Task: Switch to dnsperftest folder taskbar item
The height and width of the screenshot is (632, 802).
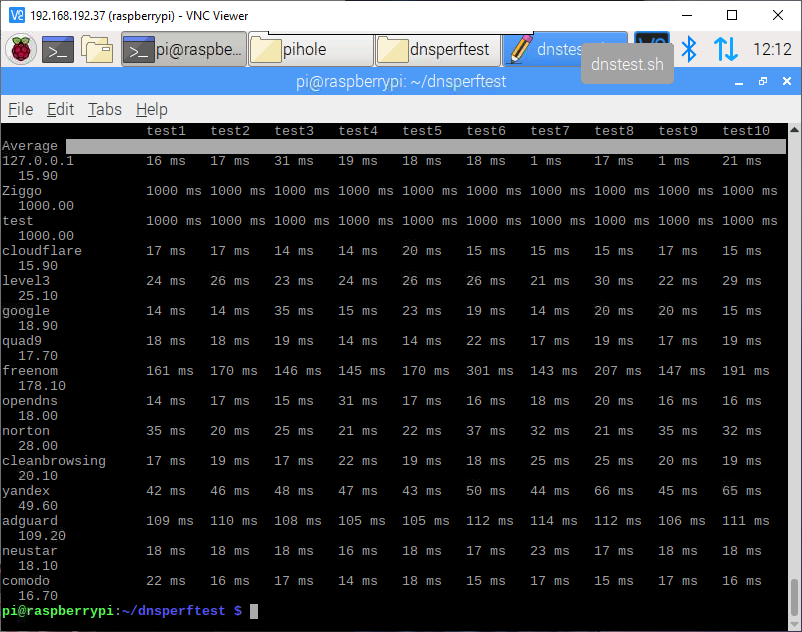Action: (x=438, y=49)
